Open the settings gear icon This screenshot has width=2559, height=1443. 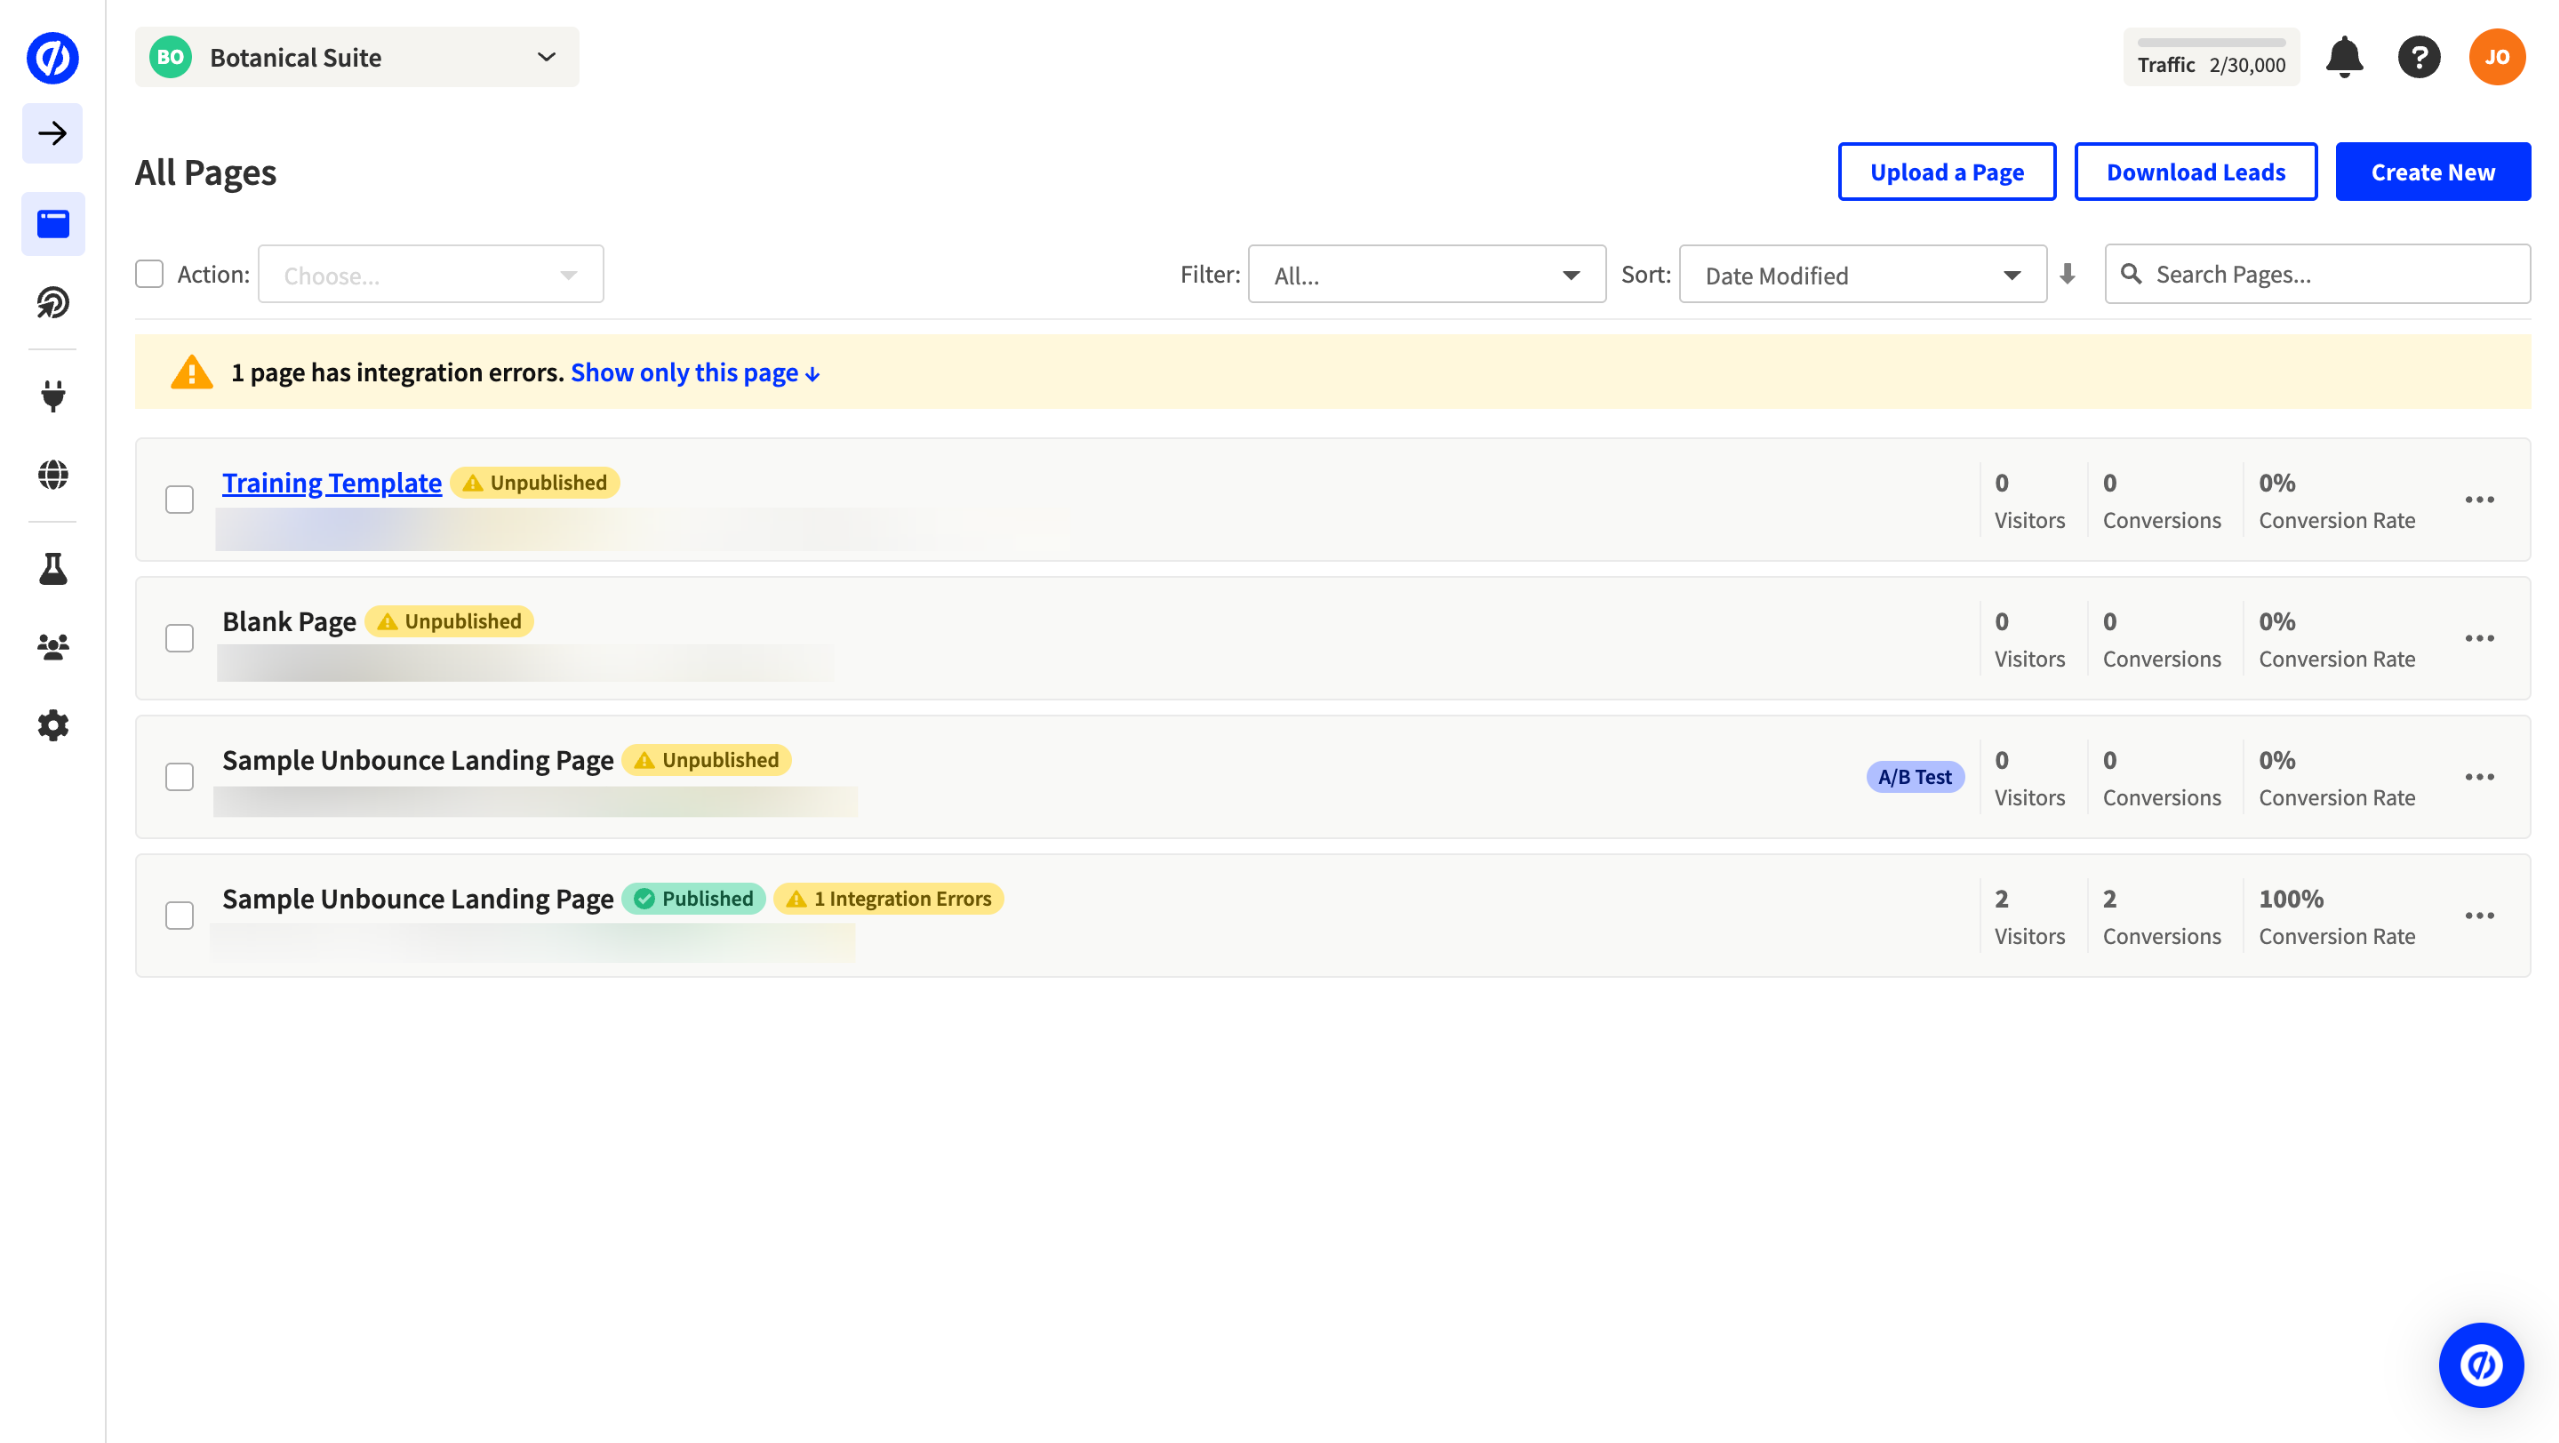[53, 725]
